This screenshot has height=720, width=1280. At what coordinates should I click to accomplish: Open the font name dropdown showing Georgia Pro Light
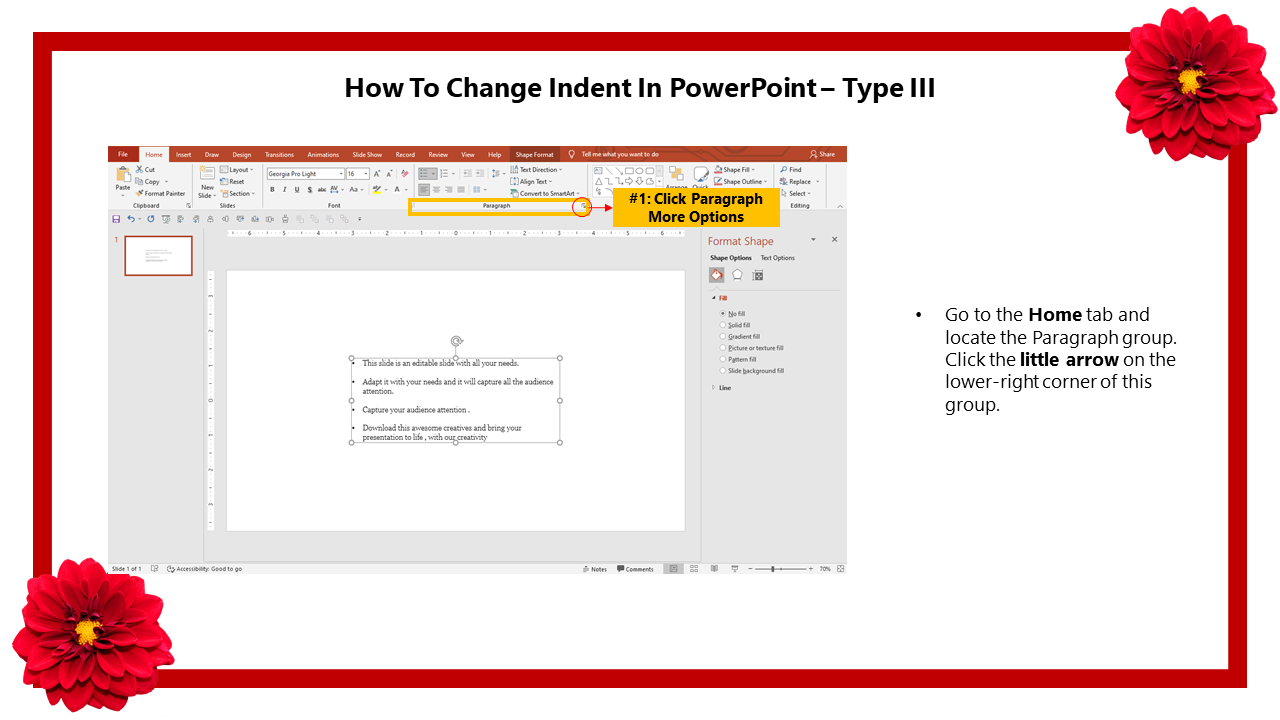tap(305, 174)
